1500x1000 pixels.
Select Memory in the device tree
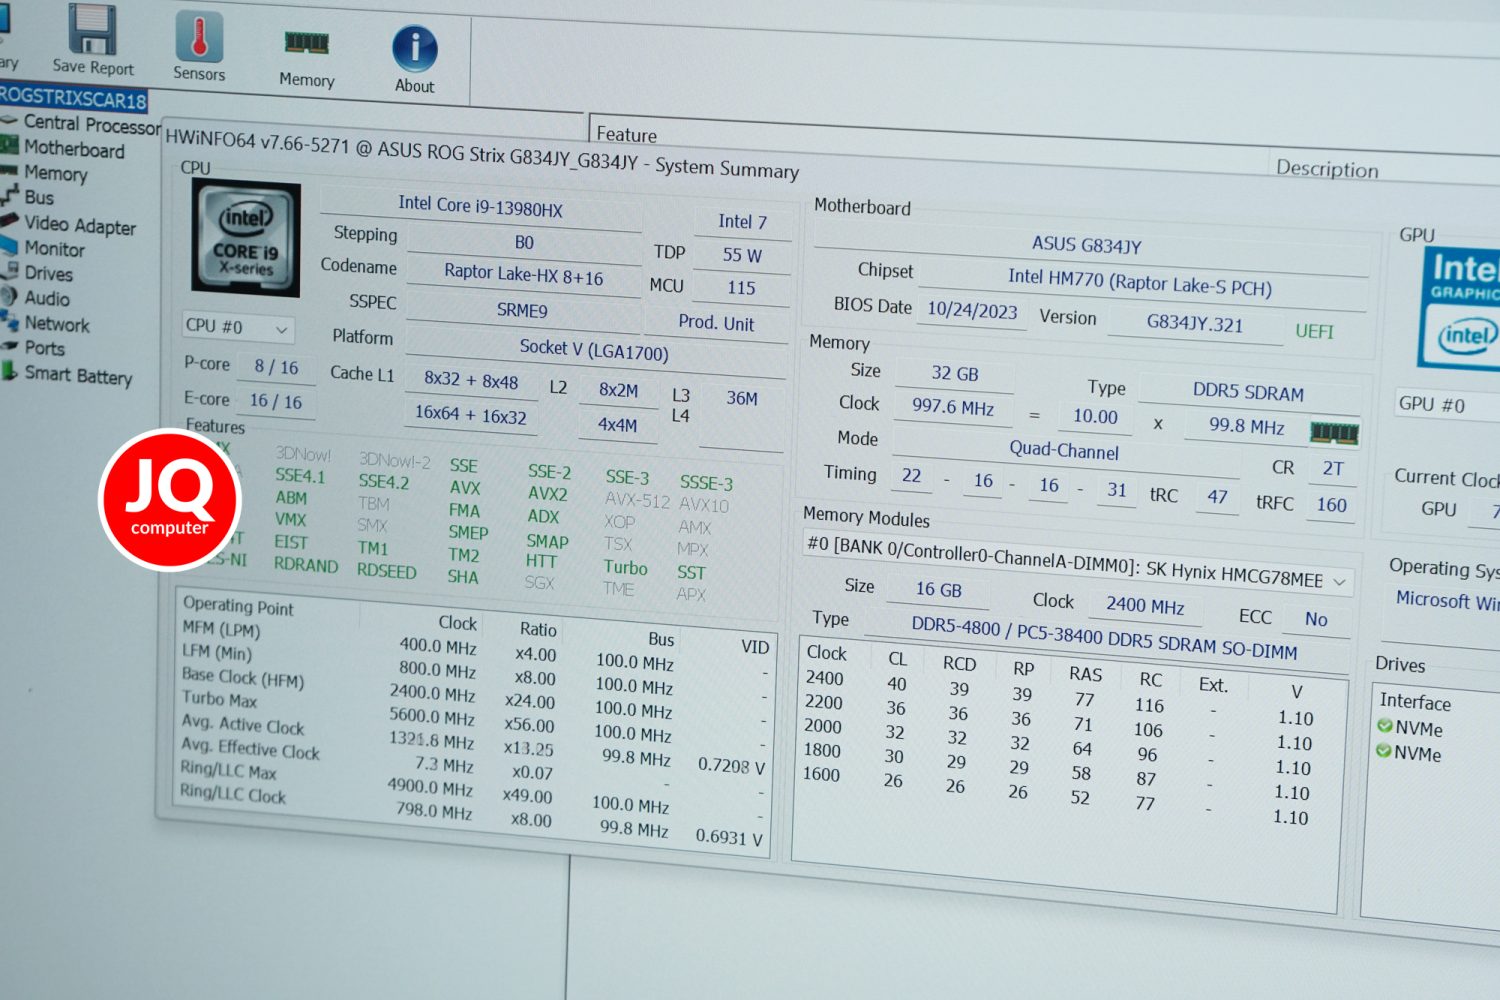point(56,173)
